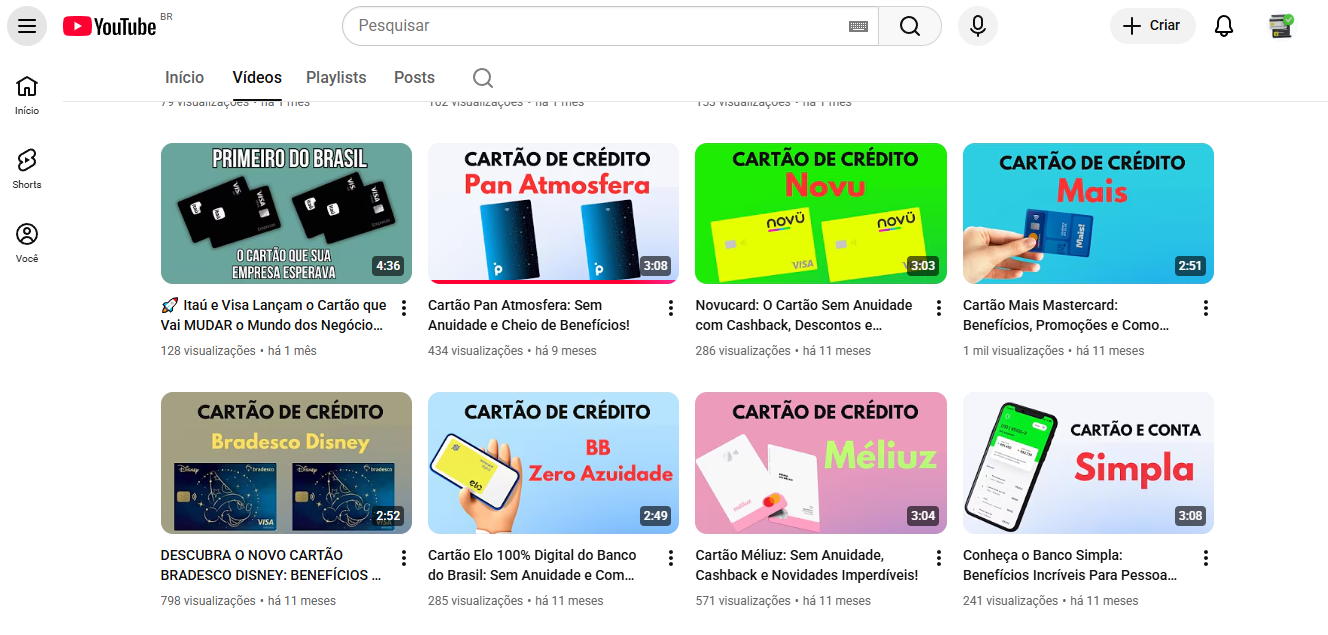Play the pink Méliuz thumbnail

click(x=821, y=463)
